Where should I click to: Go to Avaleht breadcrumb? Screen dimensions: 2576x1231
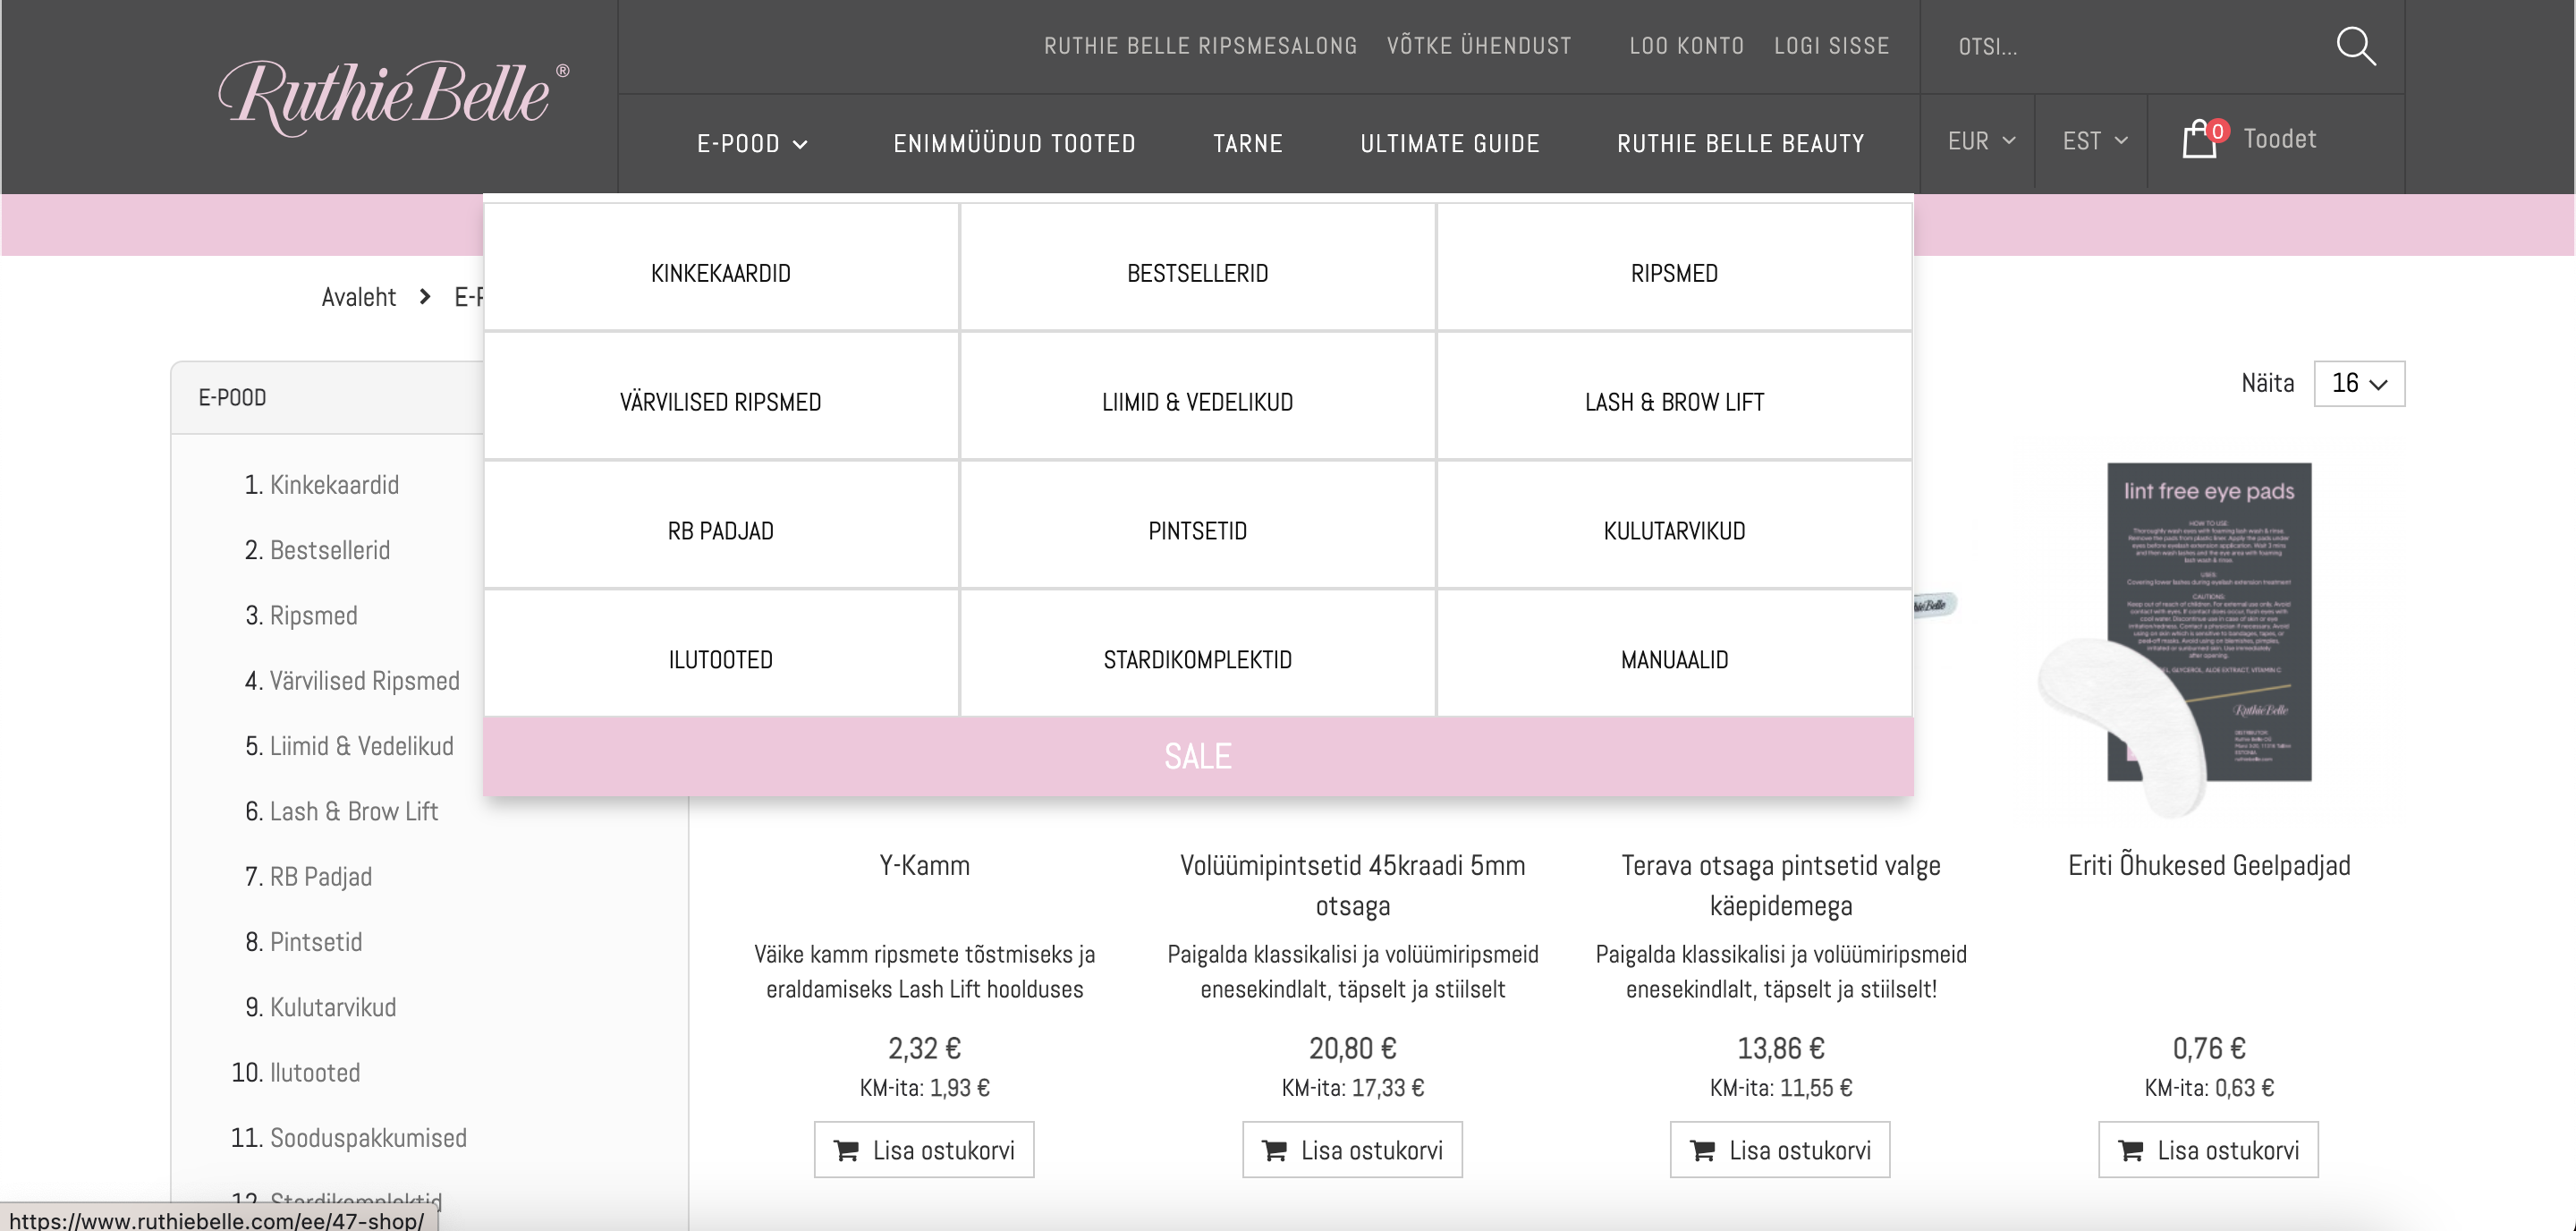tap(359, 297)
